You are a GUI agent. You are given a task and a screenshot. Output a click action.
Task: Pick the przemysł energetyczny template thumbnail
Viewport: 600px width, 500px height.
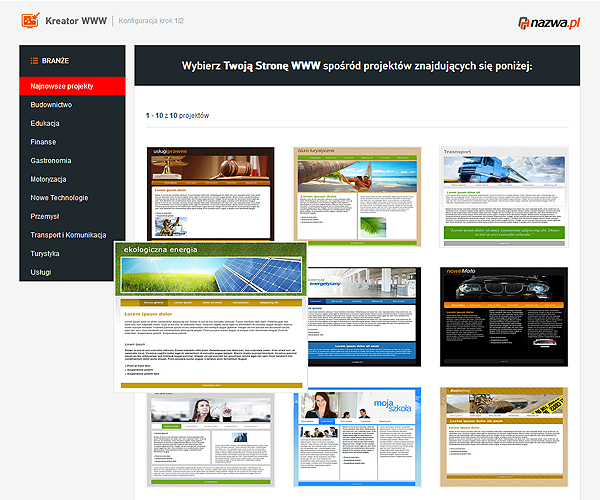point(364,317)
